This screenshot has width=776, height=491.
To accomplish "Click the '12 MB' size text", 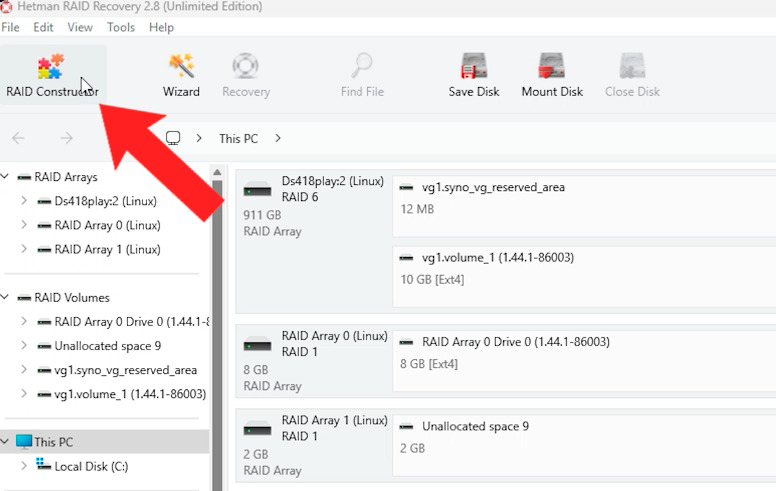I will (x=417, y=209).
